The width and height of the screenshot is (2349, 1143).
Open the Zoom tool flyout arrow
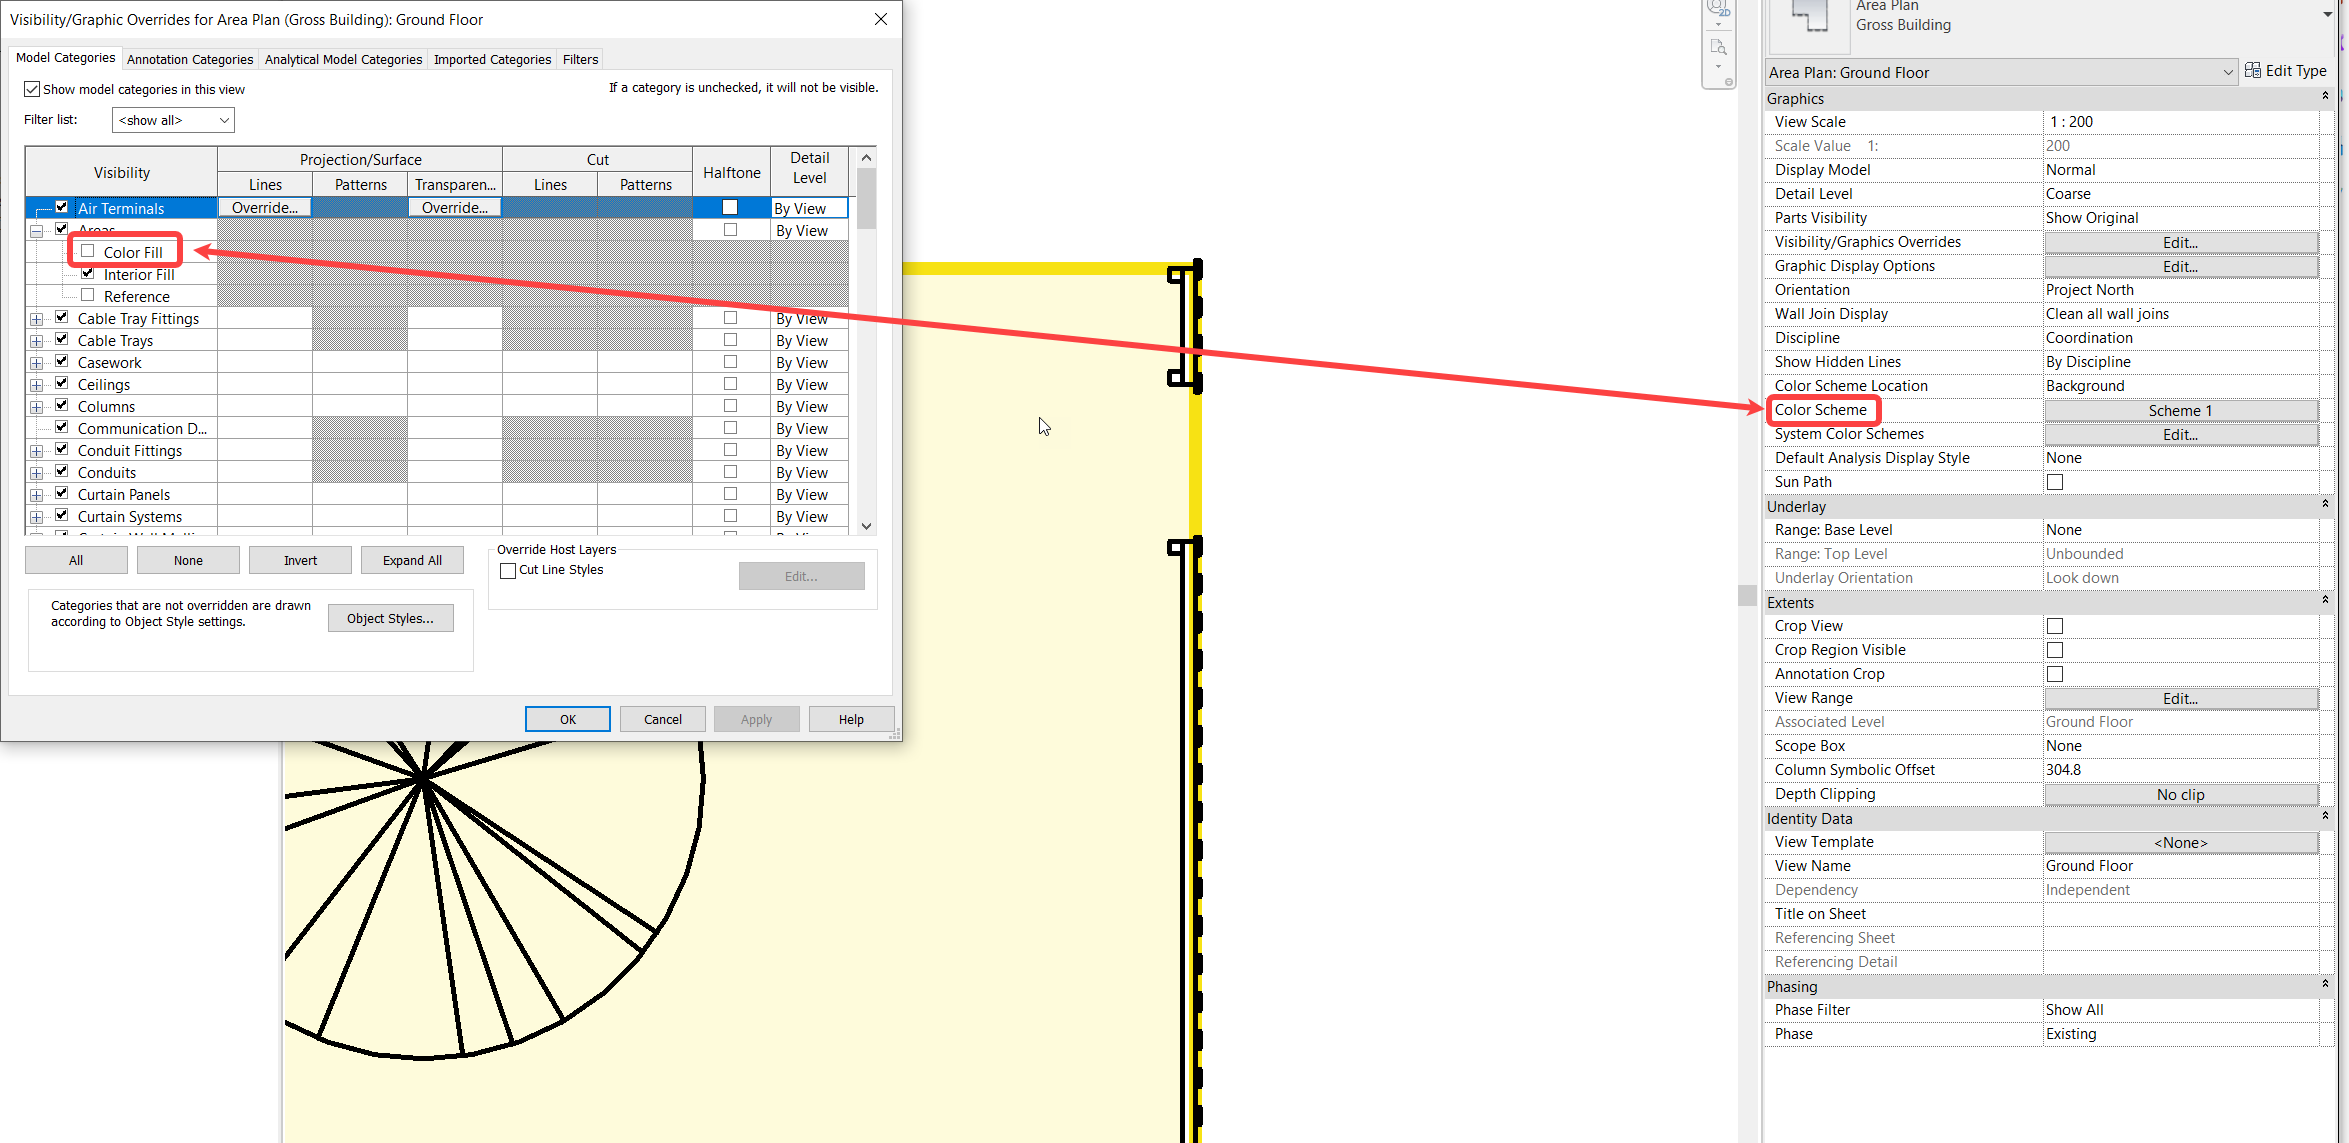[x=1718, y=67]
